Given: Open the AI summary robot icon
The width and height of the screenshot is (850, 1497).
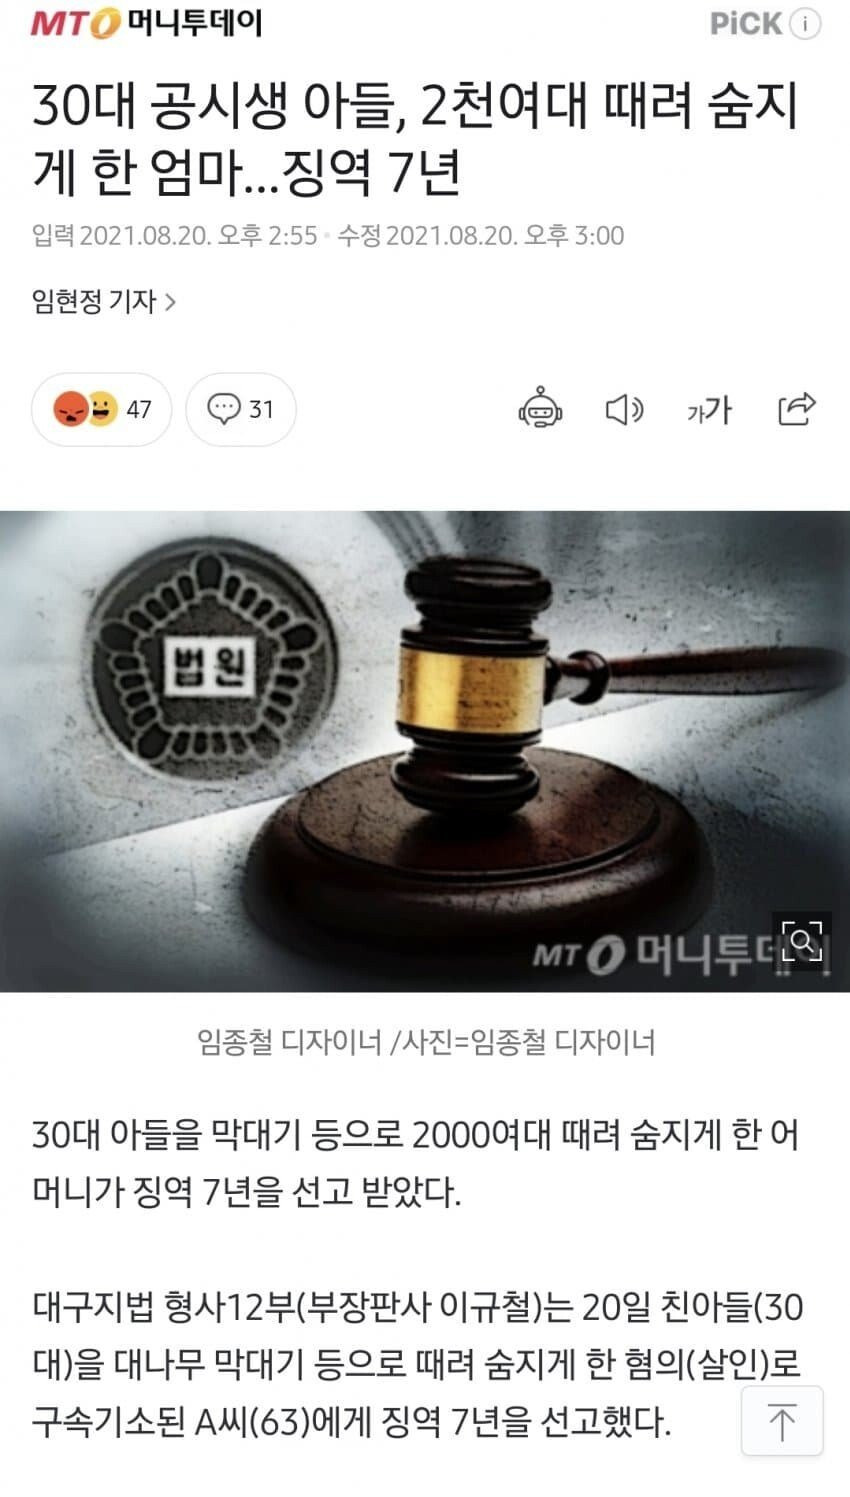Looking at the screenshot, I should click(x=540, y=409).
